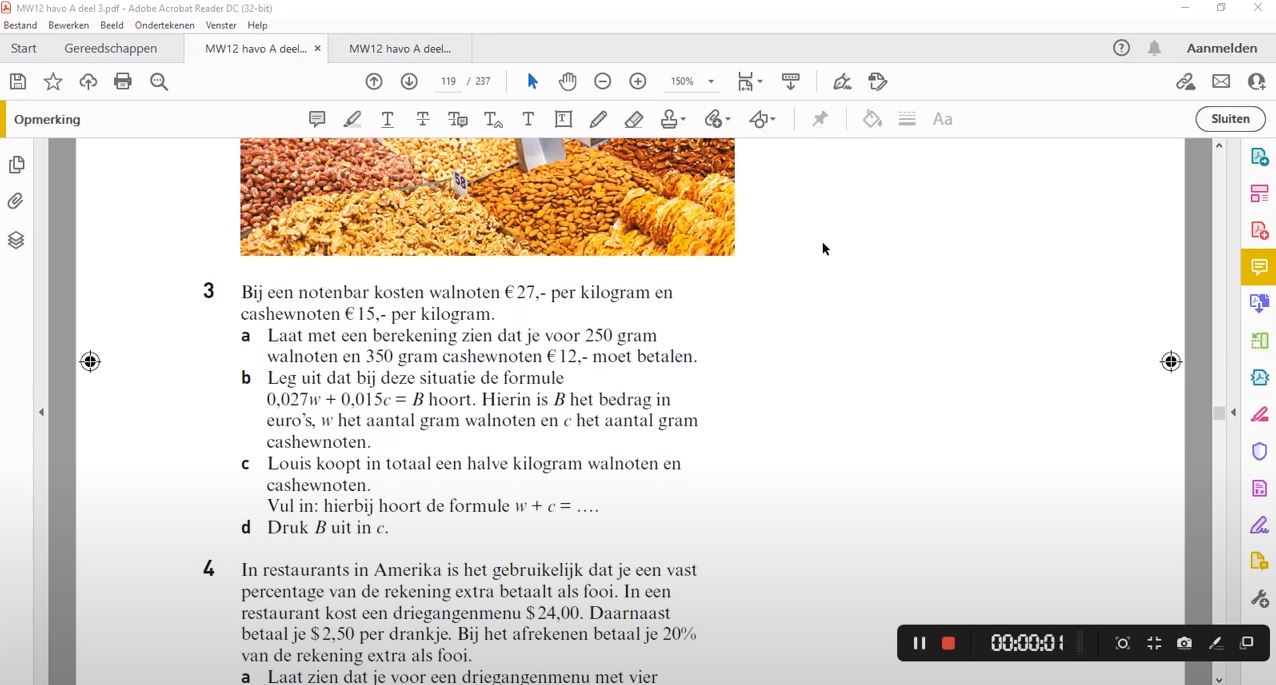Send the file by email envelope
1276x685 pixels.
click(x=1221, y=82)
